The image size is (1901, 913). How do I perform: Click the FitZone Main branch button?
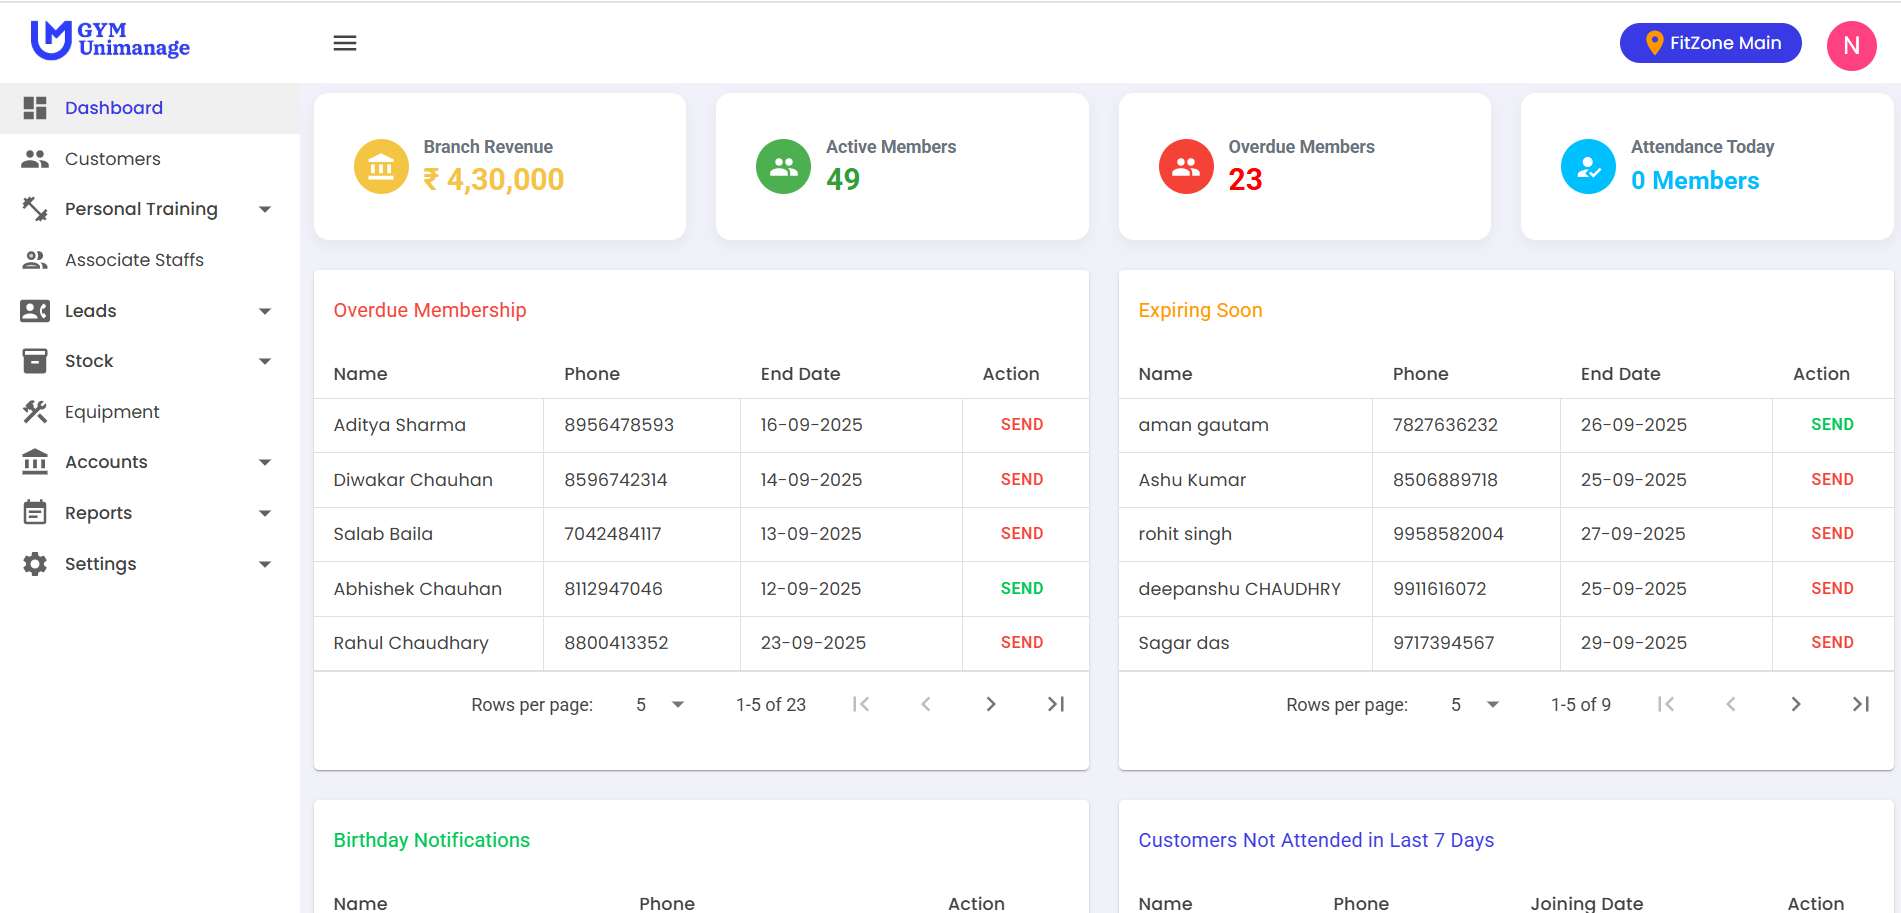tap(1710, 42)
